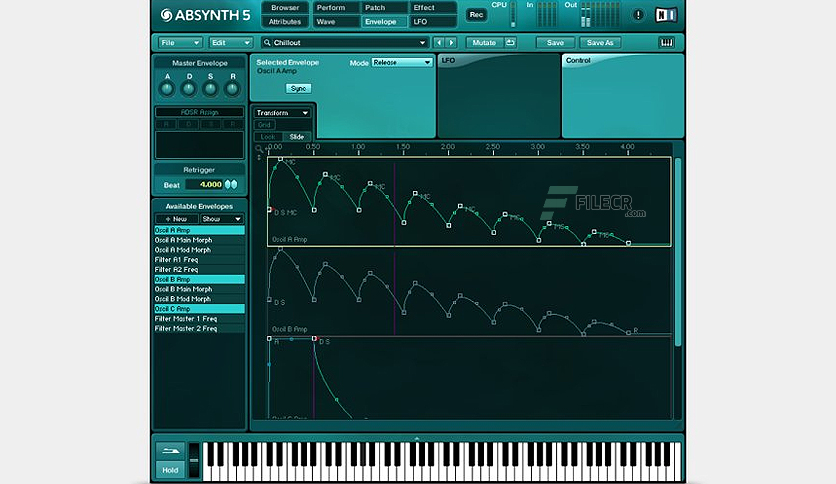Viewport: 836px width, 484px height.
Task: Click the mod wheel strip by keyboard
Action: [x=194, y=459]
